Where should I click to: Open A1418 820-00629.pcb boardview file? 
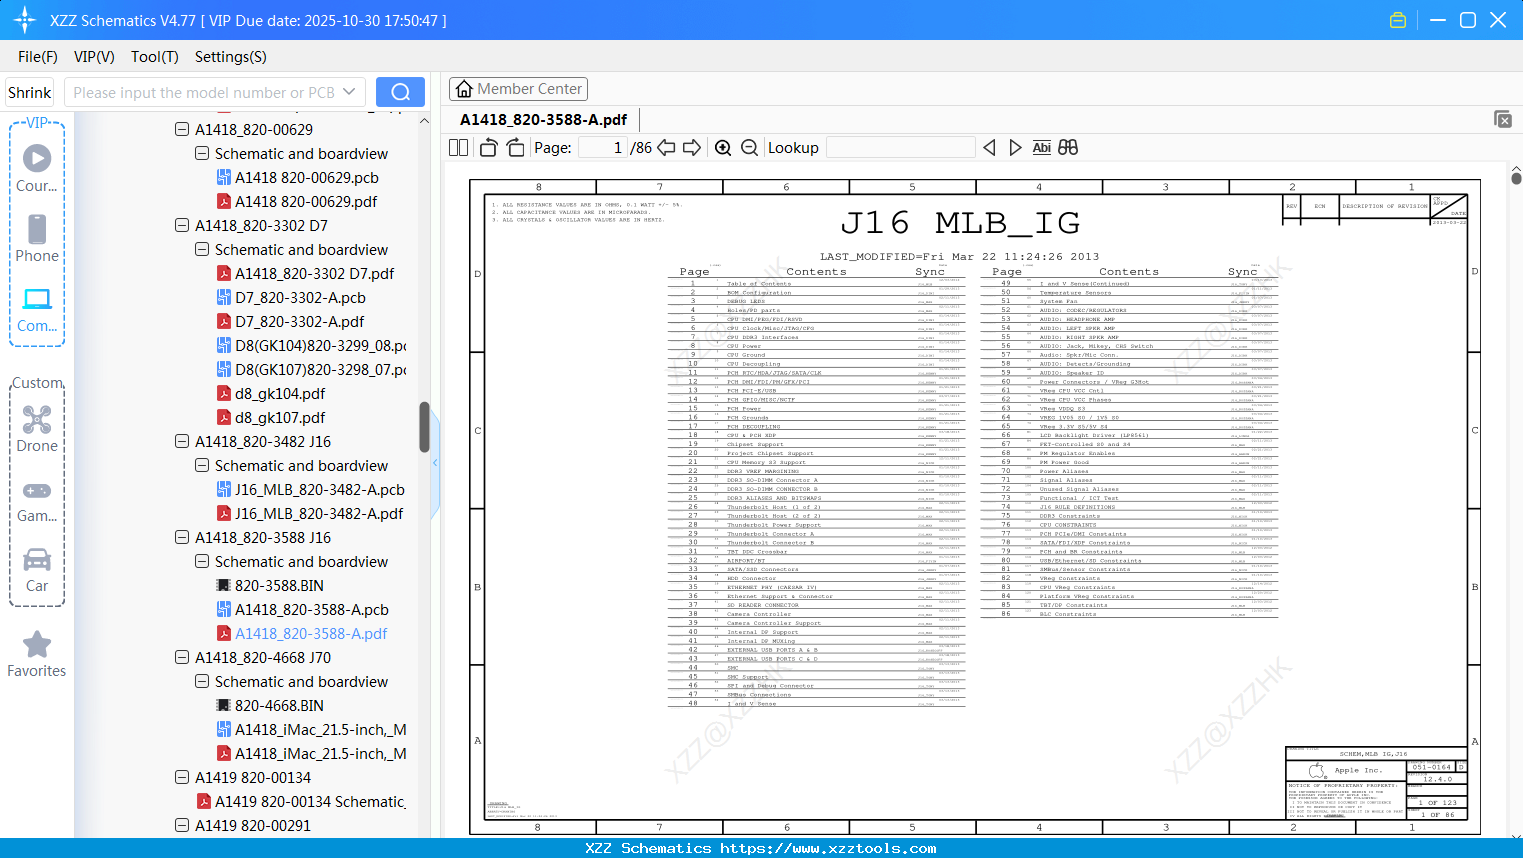click(x=306, y=177)
